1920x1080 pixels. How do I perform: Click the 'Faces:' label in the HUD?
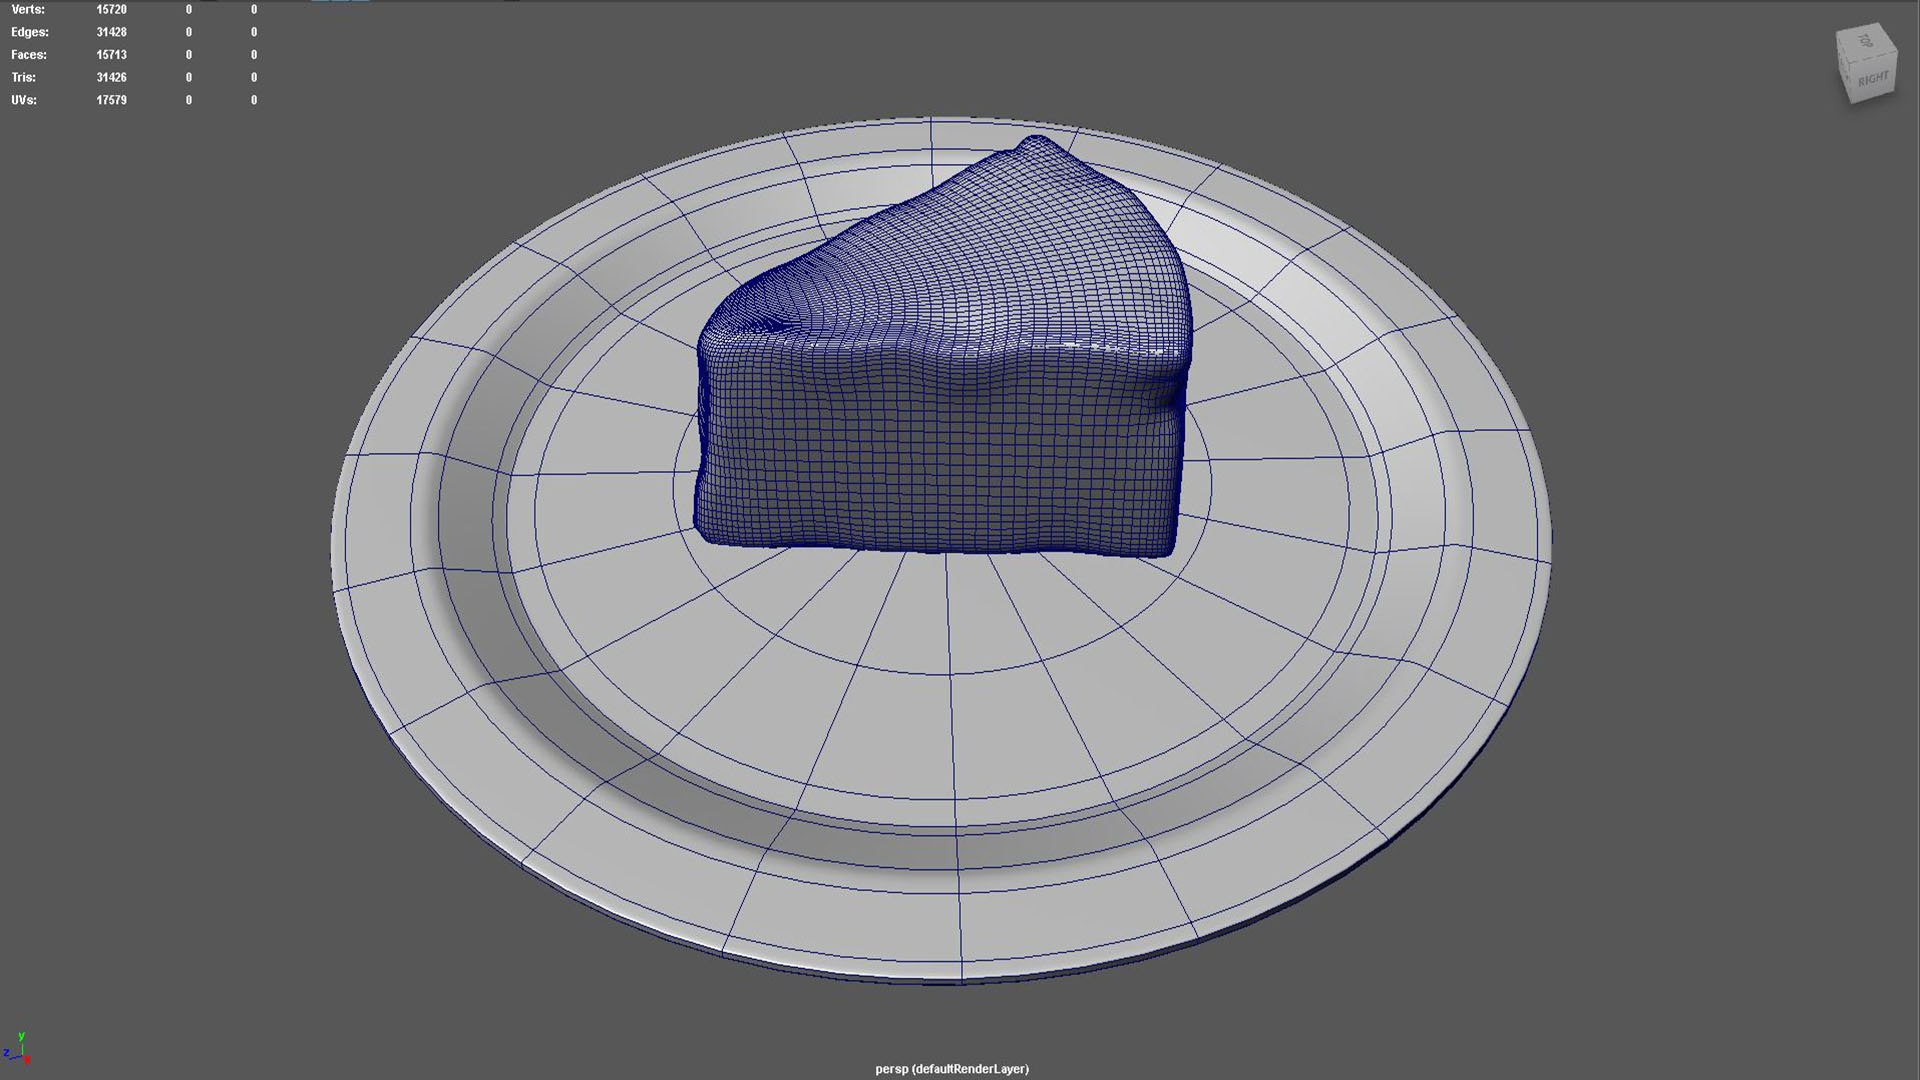(29, 55)
